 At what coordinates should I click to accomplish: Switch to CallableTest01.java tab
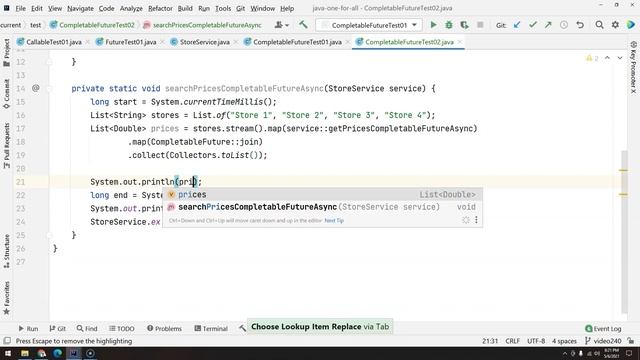click(53, 42)
